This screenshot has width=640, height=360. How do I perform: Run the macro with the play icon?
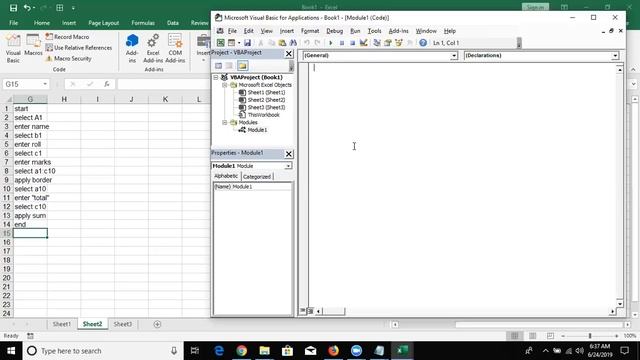pos(331,43)
